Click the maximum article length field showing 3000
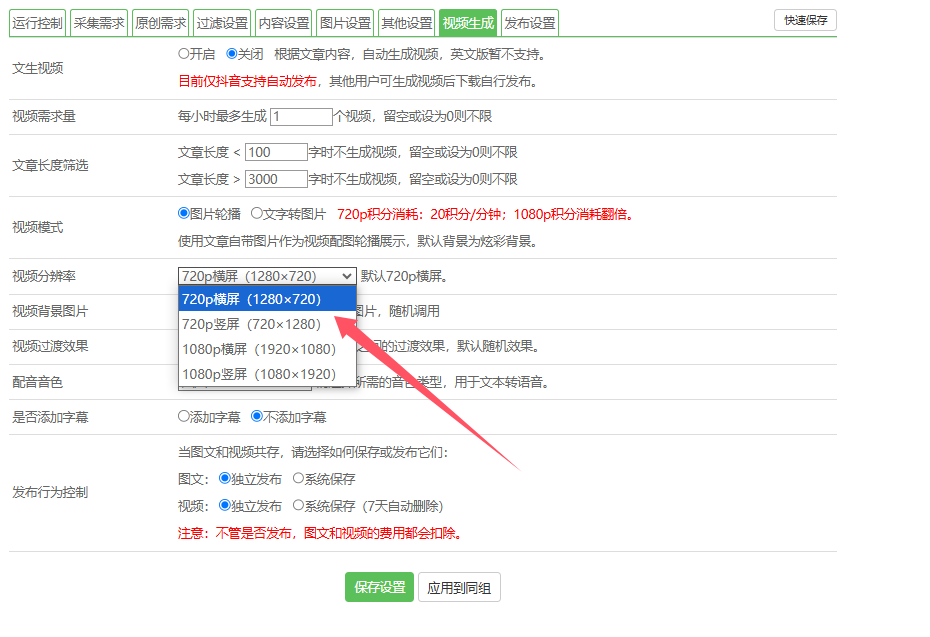The image size is (930, 637). coord(276,179)
